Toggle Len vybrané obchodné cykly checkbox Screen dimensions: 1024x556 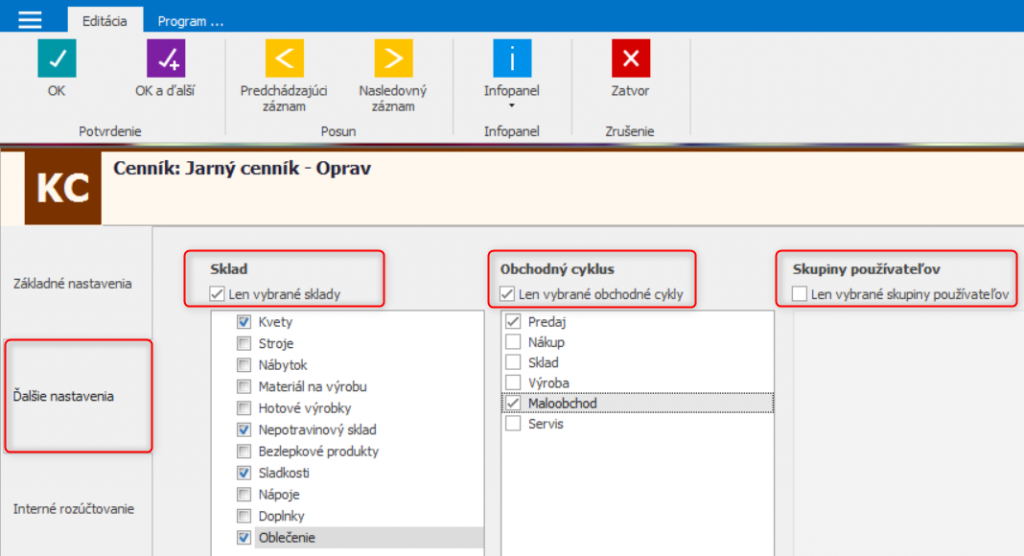(507, 294)
